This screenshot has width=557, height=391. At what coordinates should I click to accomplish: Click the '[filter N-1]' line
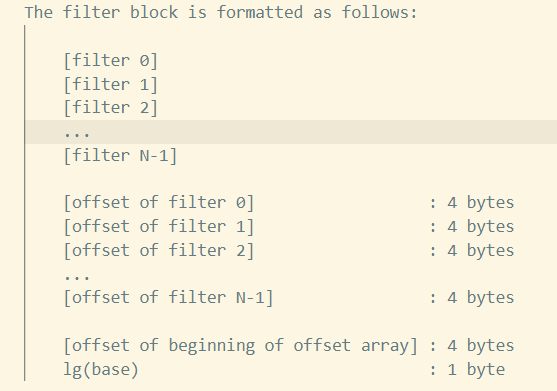(x=120, y=156)
